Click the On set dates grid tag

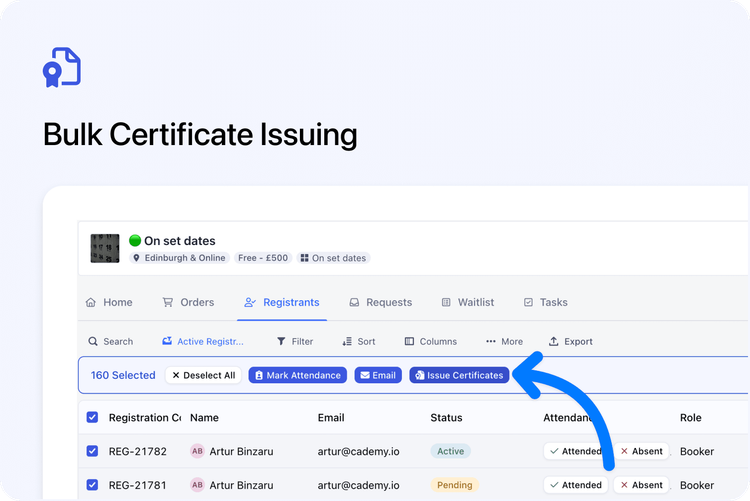[x=333, y=258]
